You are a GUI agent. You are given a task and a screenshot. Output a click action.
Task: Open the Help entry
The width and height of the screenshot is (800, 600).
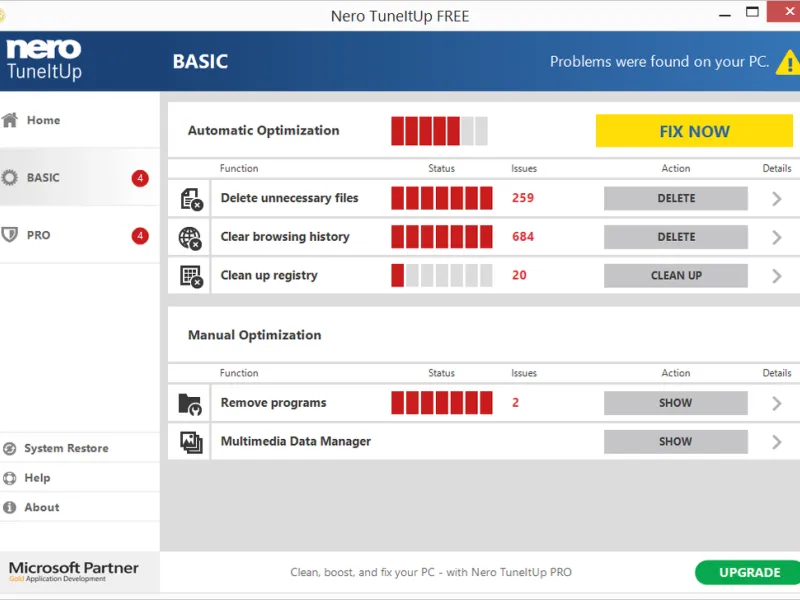pyautogui.click(x=80, y=478)
